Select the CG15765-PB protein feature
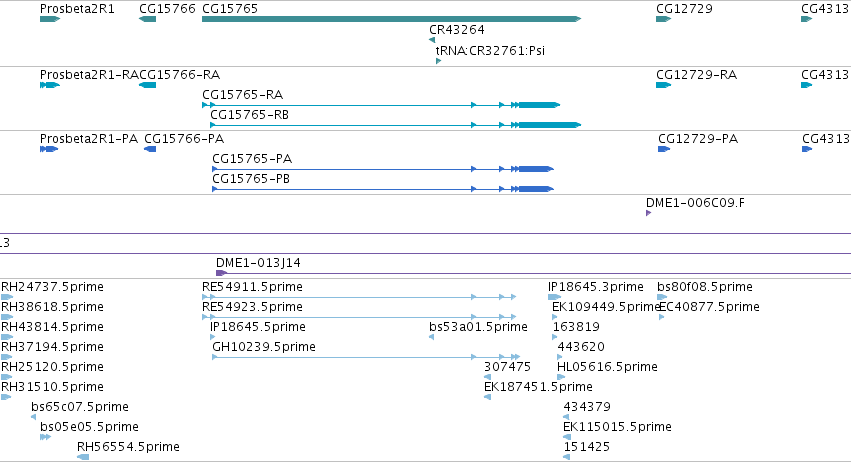Viewport: 851px width, 462px height. pyautogui.click(x=383, y=189)
